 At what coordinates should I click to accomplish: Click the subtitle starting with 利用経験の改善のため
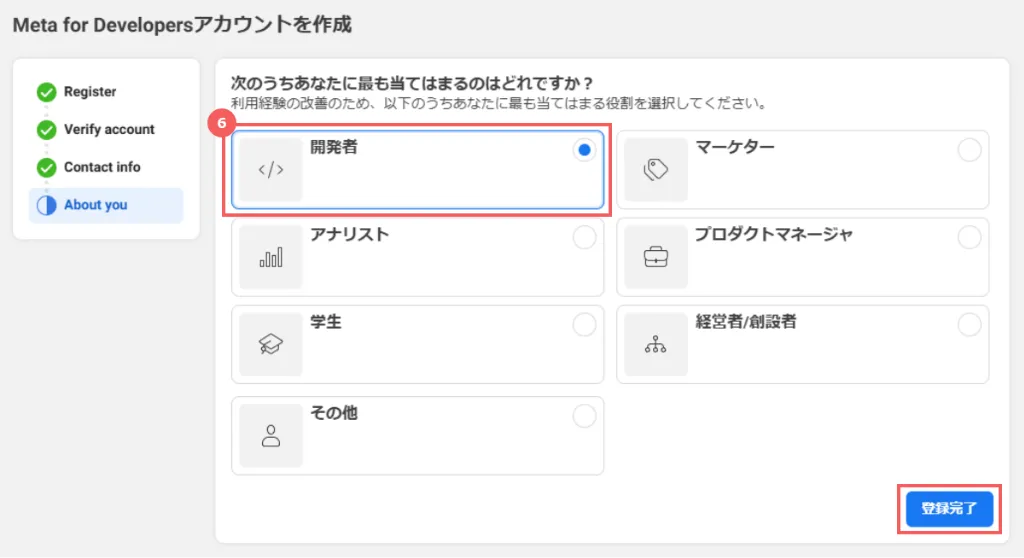pos(500,104)
